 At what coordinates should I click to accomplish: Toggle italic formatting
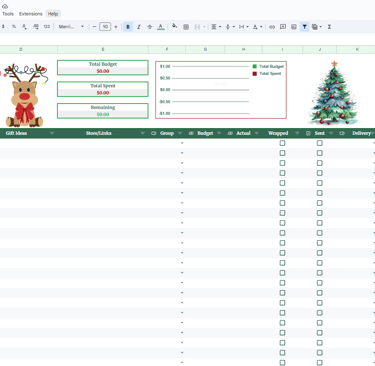139,27
